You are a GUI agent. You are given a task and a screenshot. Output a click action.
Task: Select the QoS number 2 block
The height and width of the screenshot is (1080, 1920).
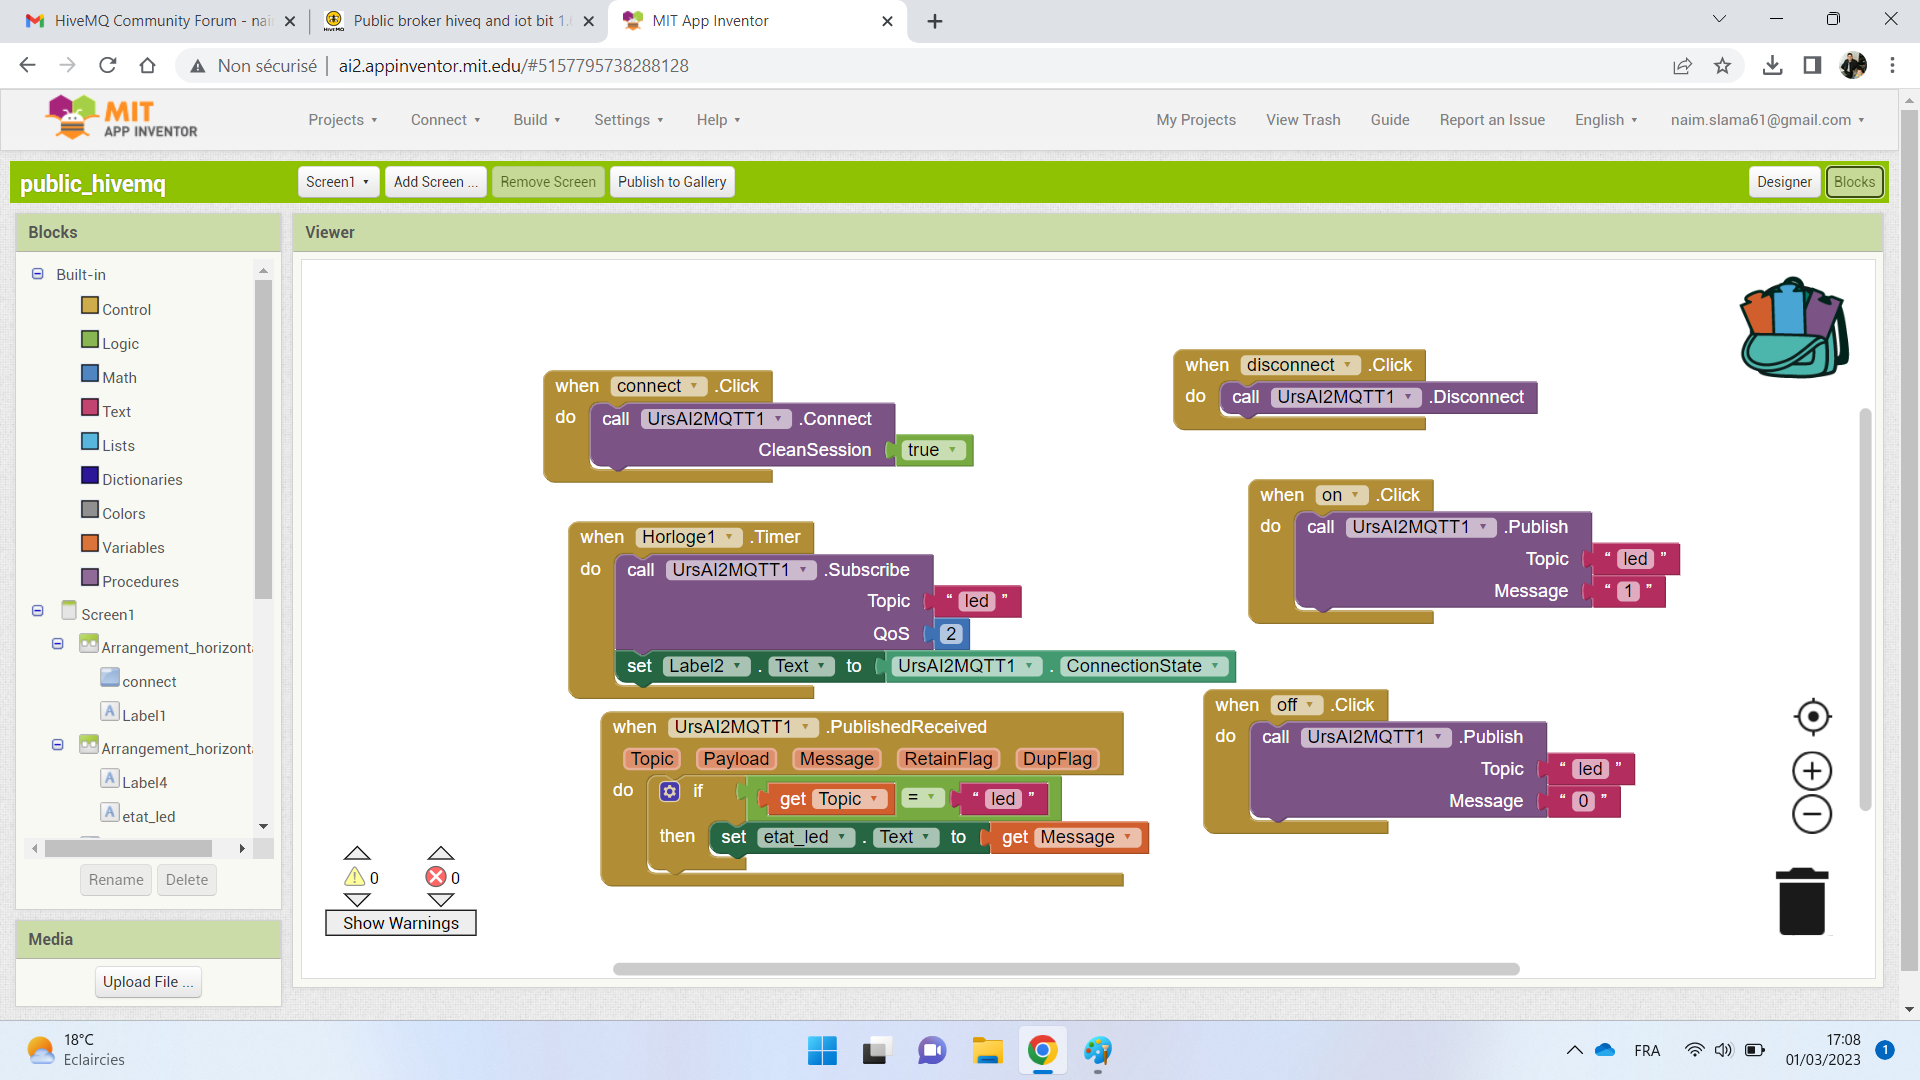pyautogui.click(x=951, y=634)
